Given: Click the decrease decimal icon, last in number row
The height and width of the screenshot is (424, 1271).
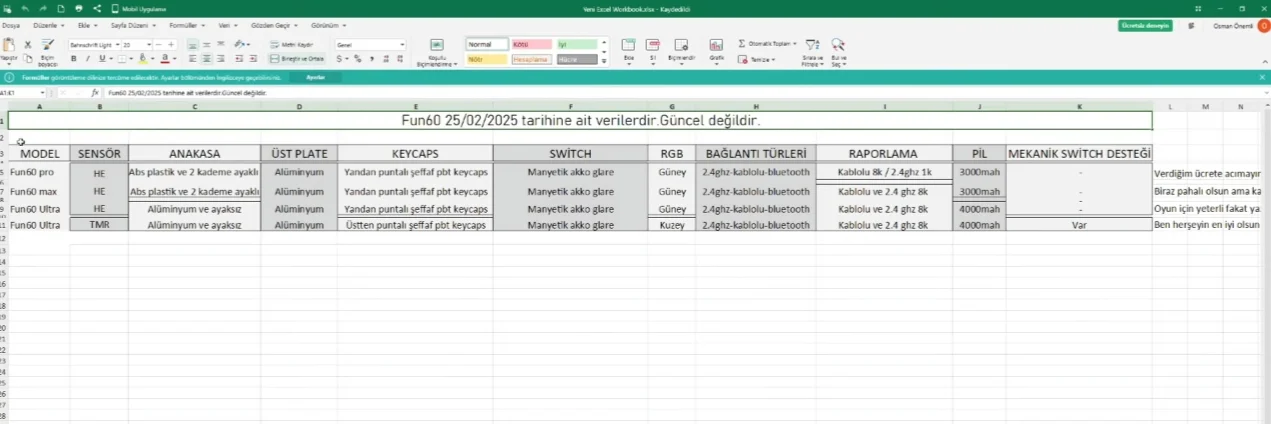Looking at the screenshot, I should point(401,59).
